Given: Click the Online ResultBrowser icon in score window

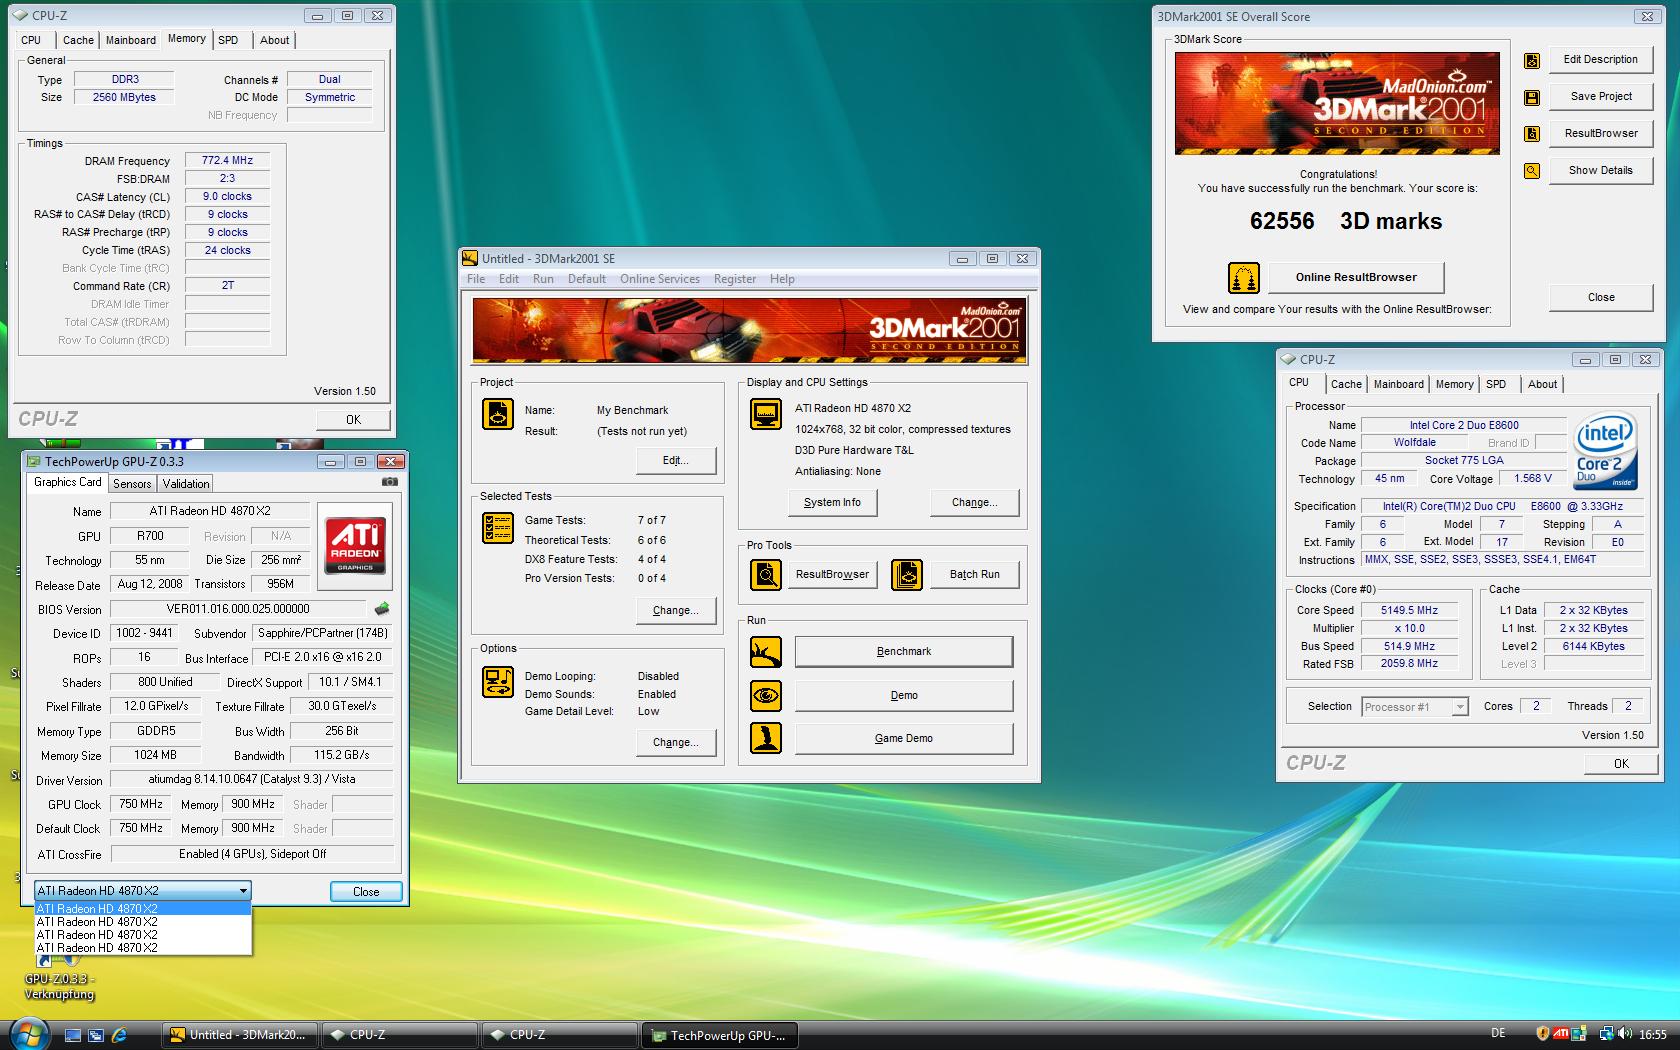Looking at the screenshot, I should click(x=1243, y=278).
